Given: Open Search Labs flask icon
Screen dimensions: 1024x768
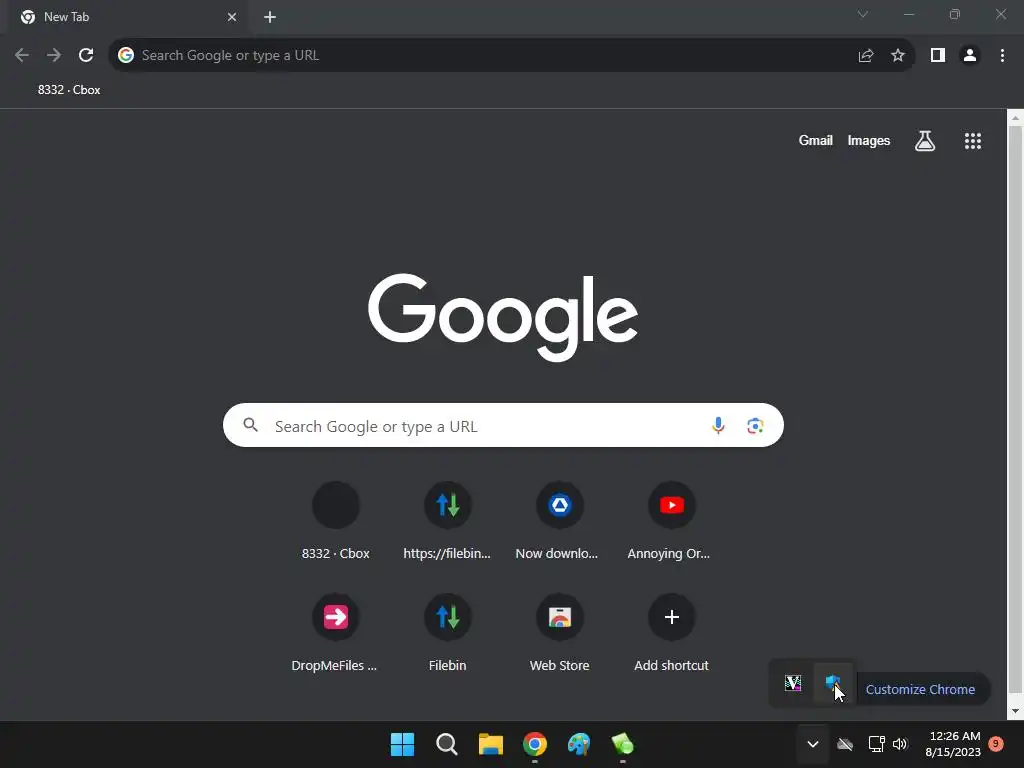Looking at the screenshot, I should coord(925,140).
